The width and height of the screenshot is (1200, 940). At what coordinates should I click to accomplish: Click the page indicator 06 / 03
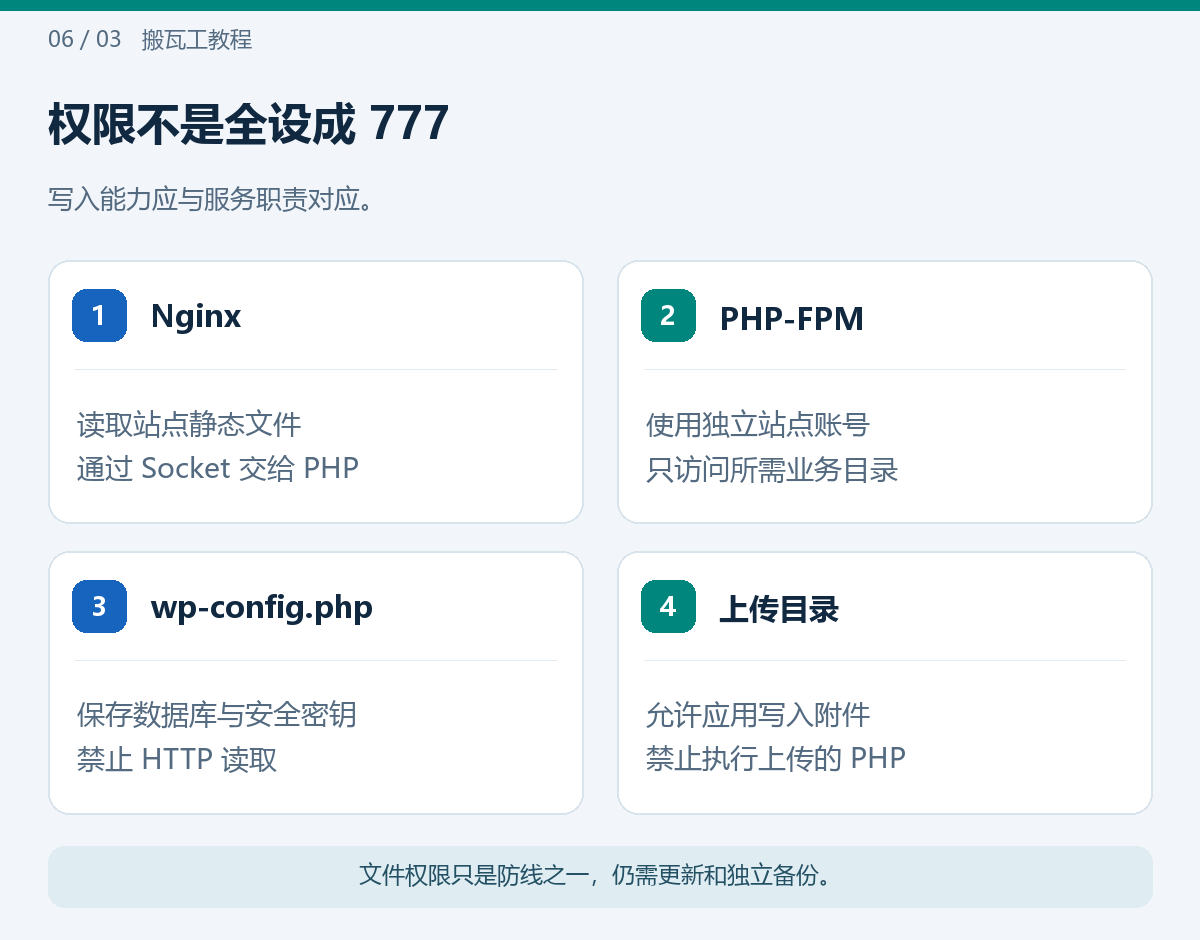coord(85,40)
